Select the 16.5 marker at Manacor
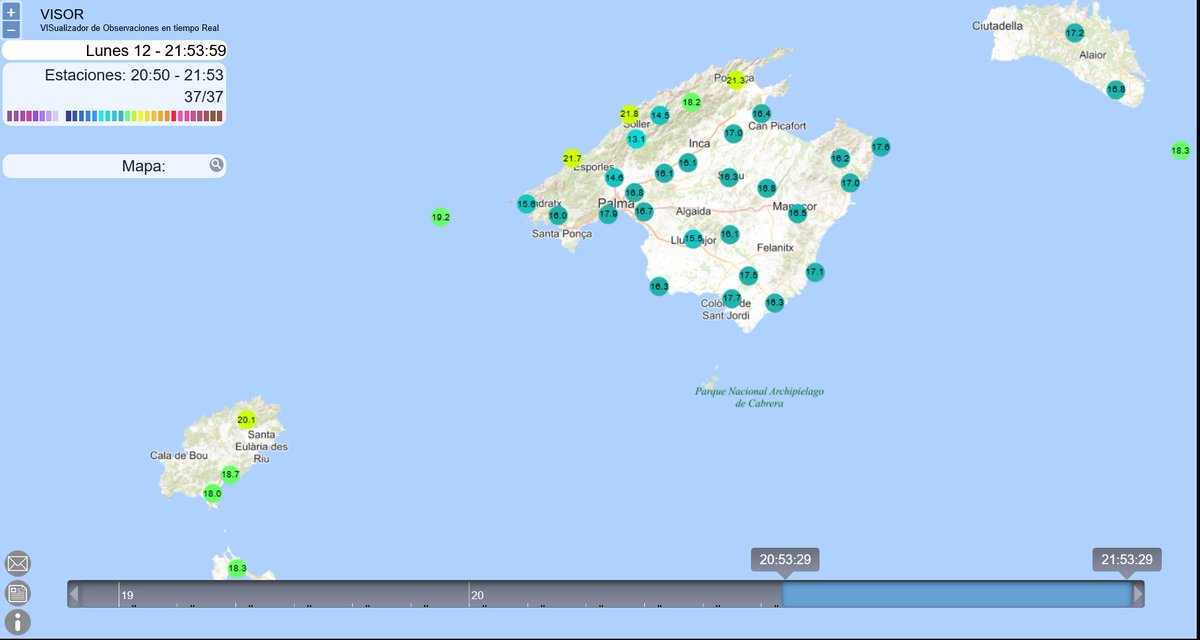 [798, 213]
